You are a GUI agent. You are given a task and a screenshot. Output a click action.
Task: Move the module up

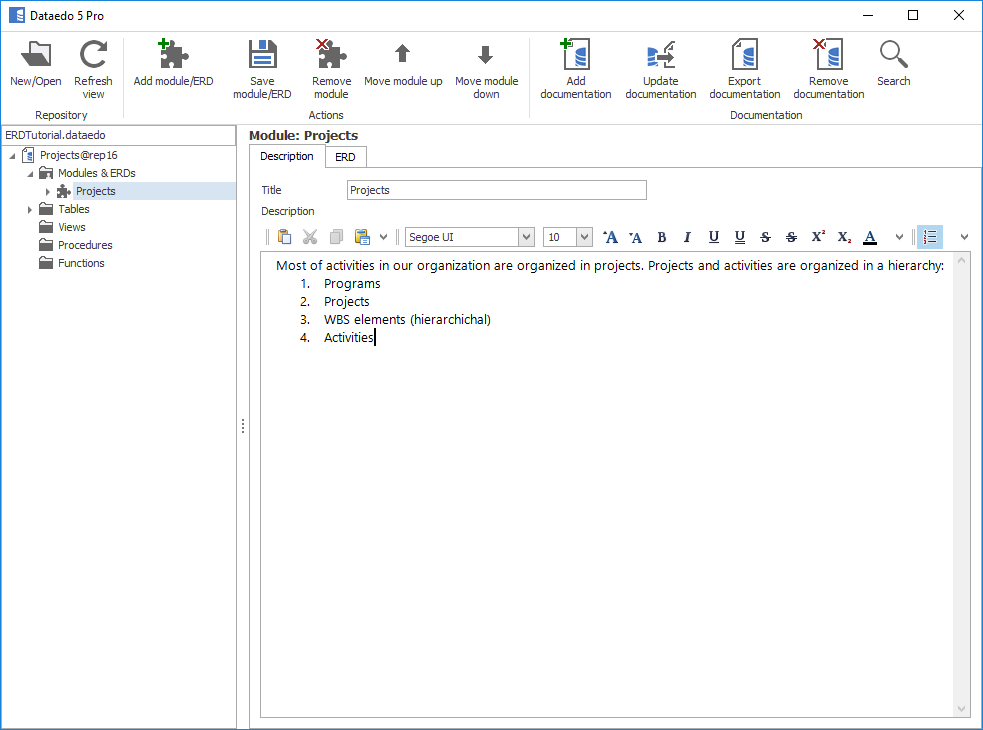click(x=402, y=56)
